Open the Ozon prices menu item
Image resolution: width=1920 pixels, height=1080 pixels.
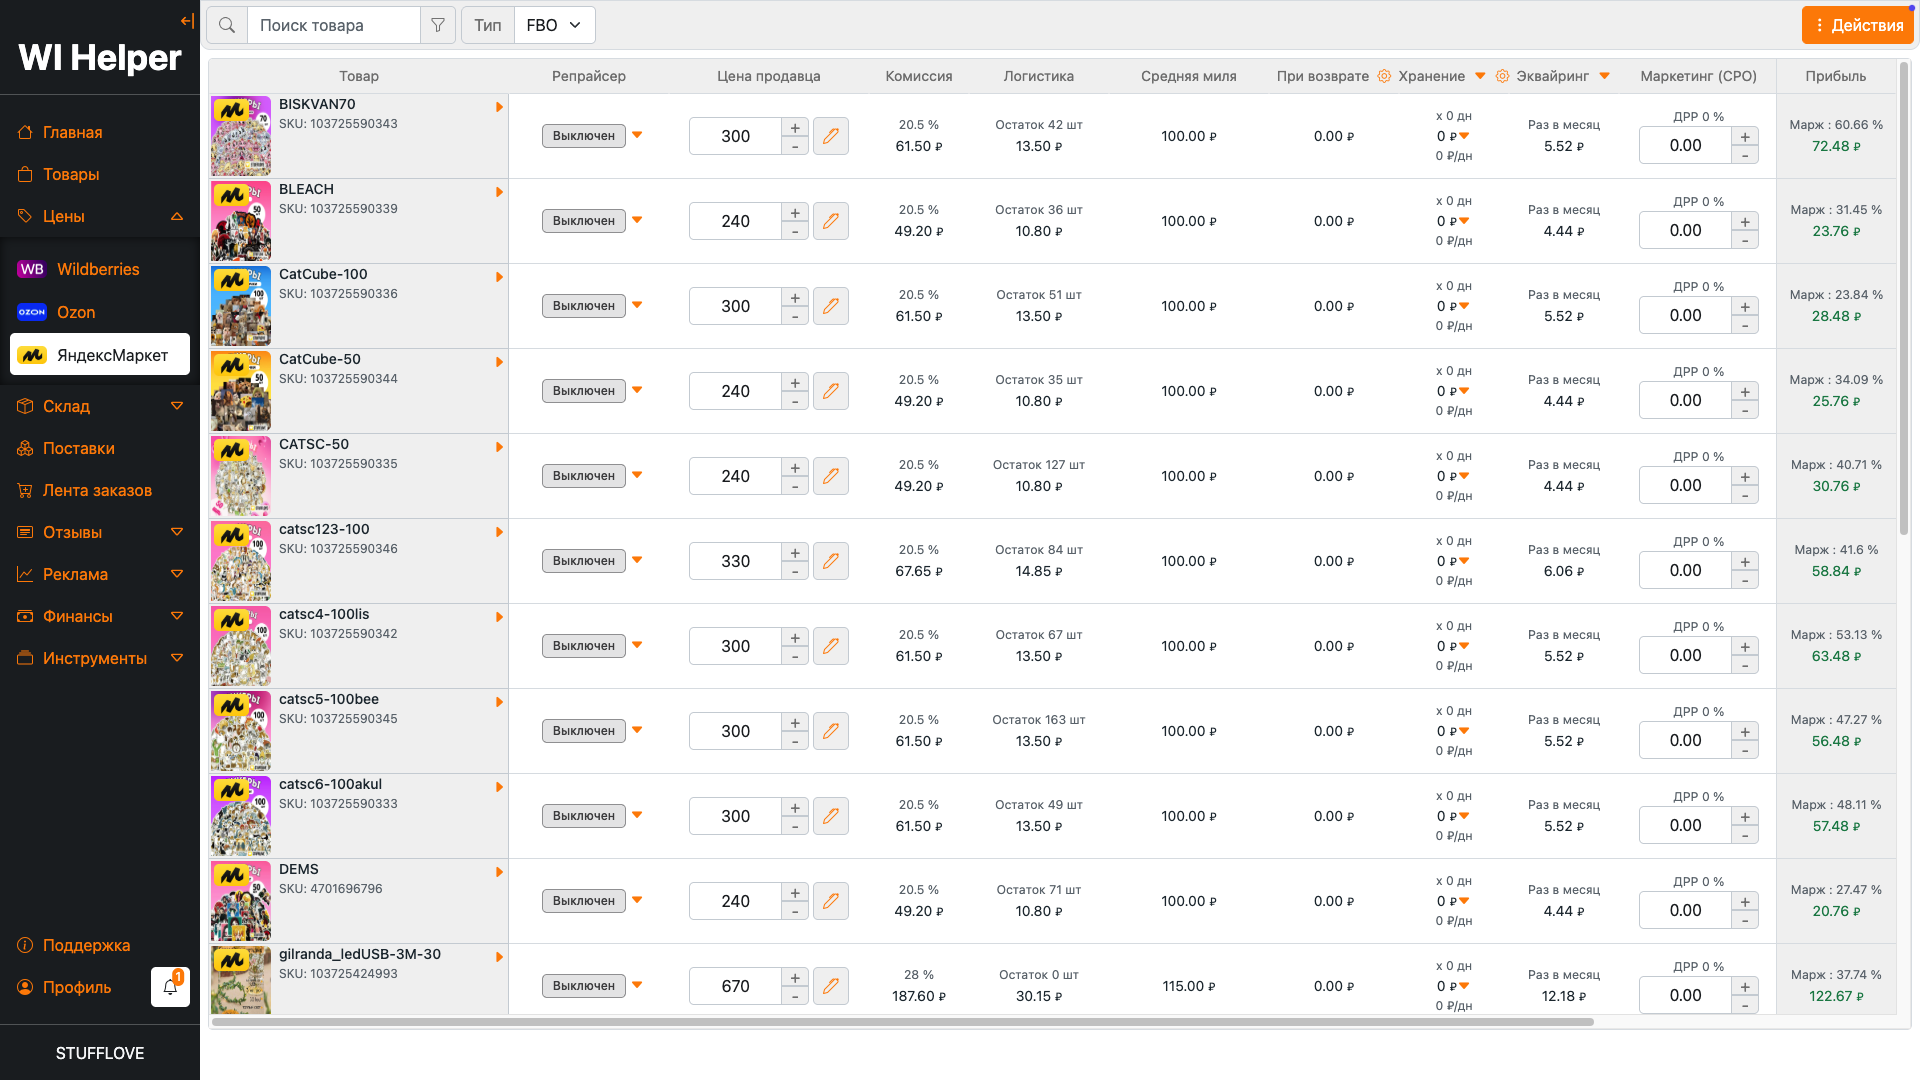[76, 312]
